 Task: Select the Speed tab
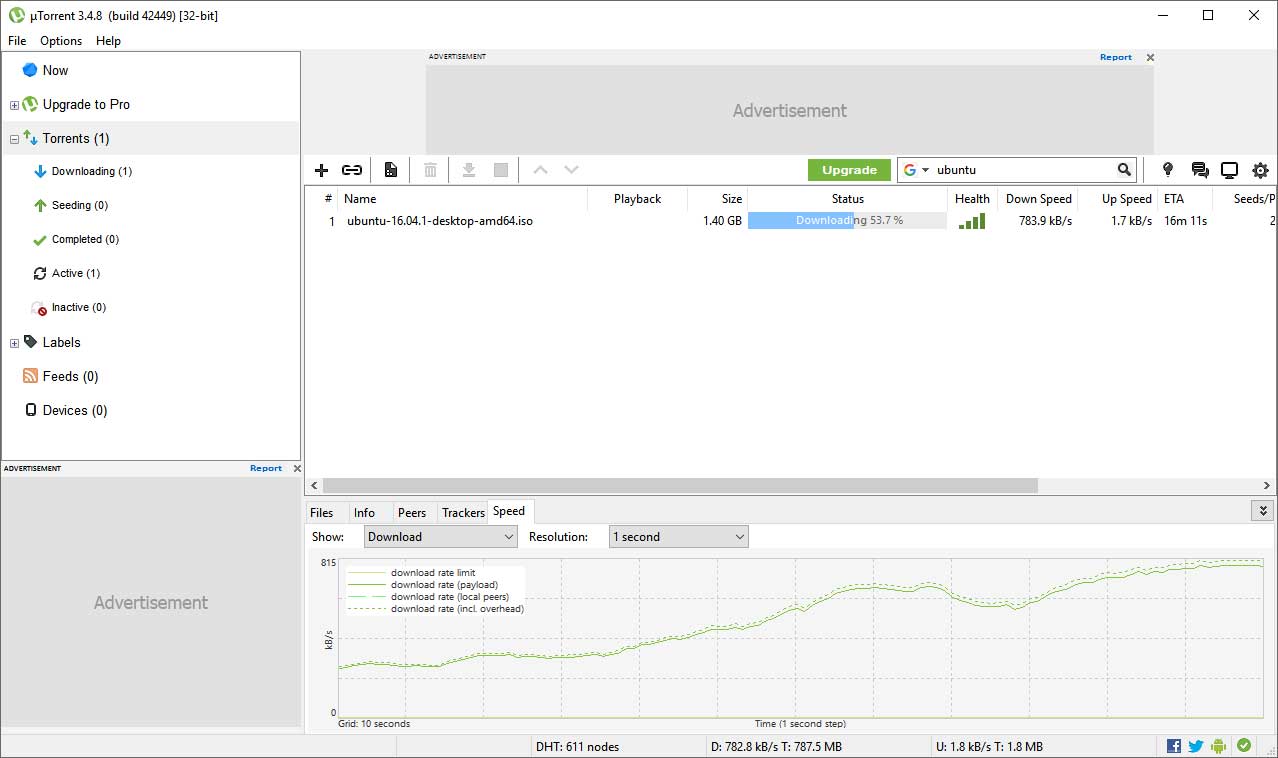pos(509,511)
